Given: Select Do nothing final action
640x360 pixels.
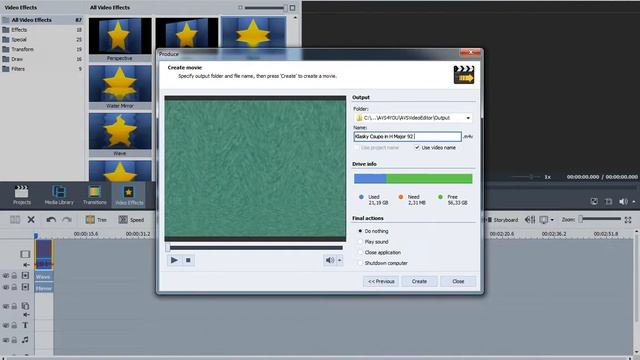Looking at the screenshot, I should (x=360, y=231).
